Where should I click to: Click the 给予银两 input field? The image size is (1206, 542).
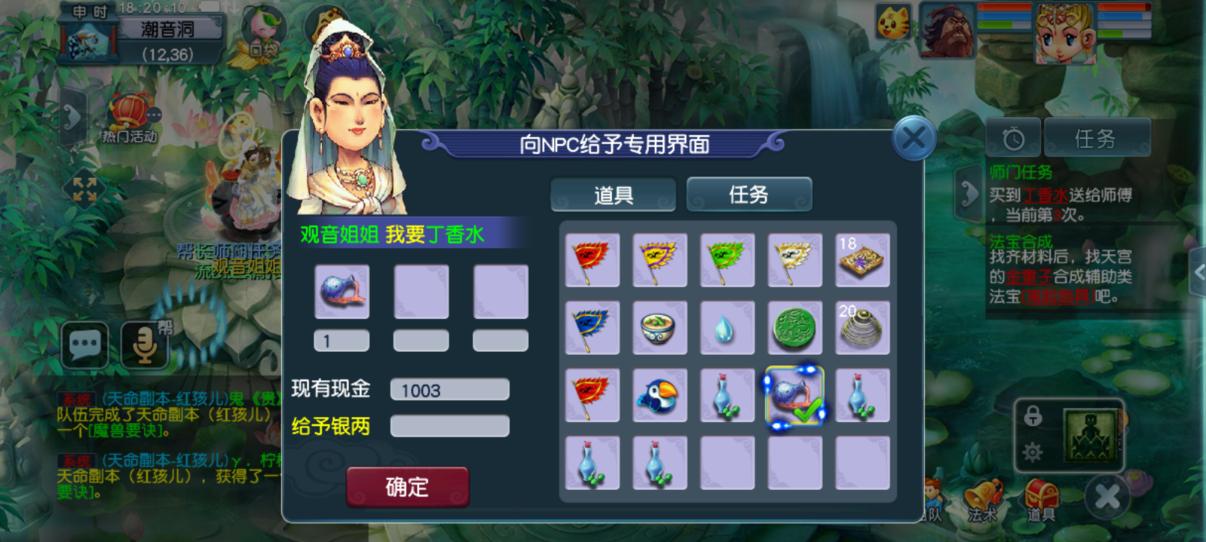(449, 426)
